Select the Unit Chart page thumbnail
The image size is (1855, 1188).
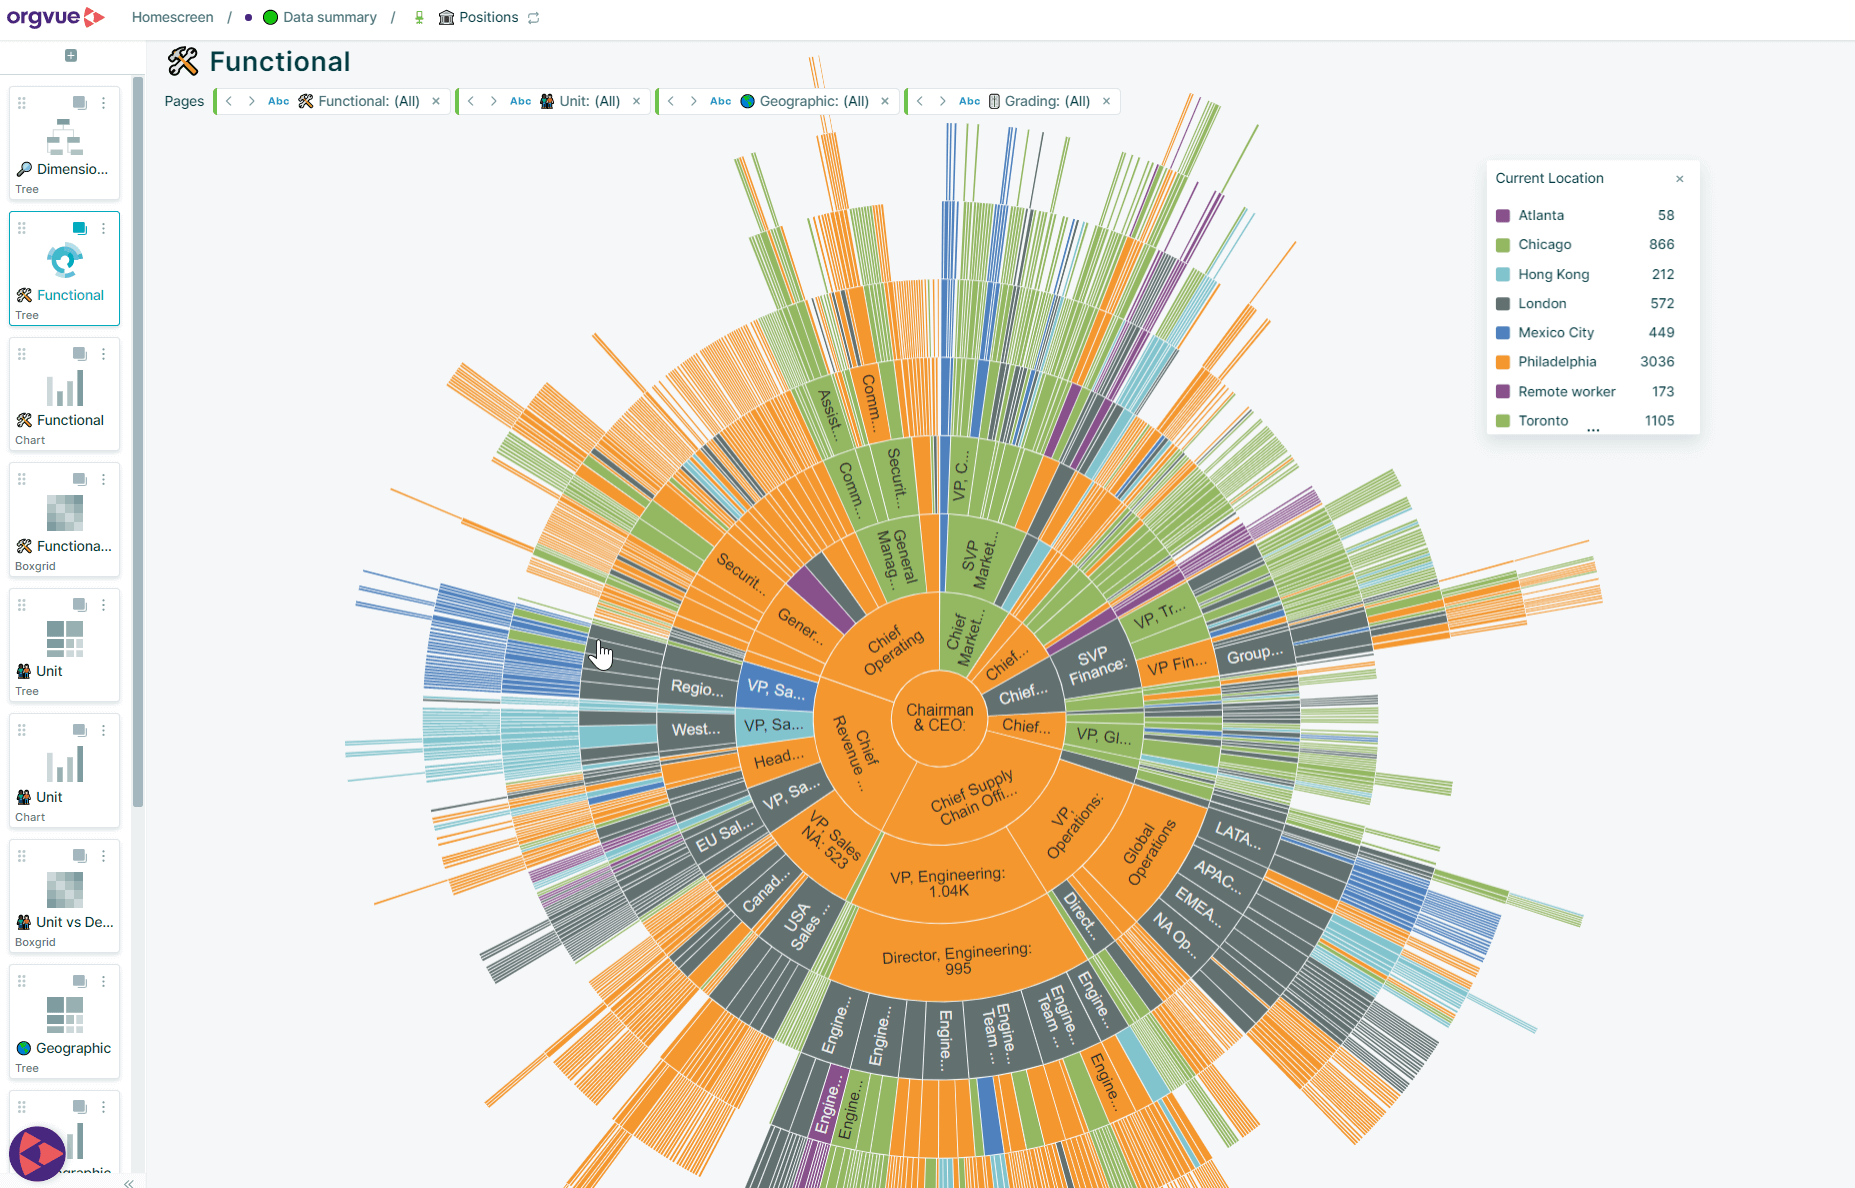click(64, 770)
